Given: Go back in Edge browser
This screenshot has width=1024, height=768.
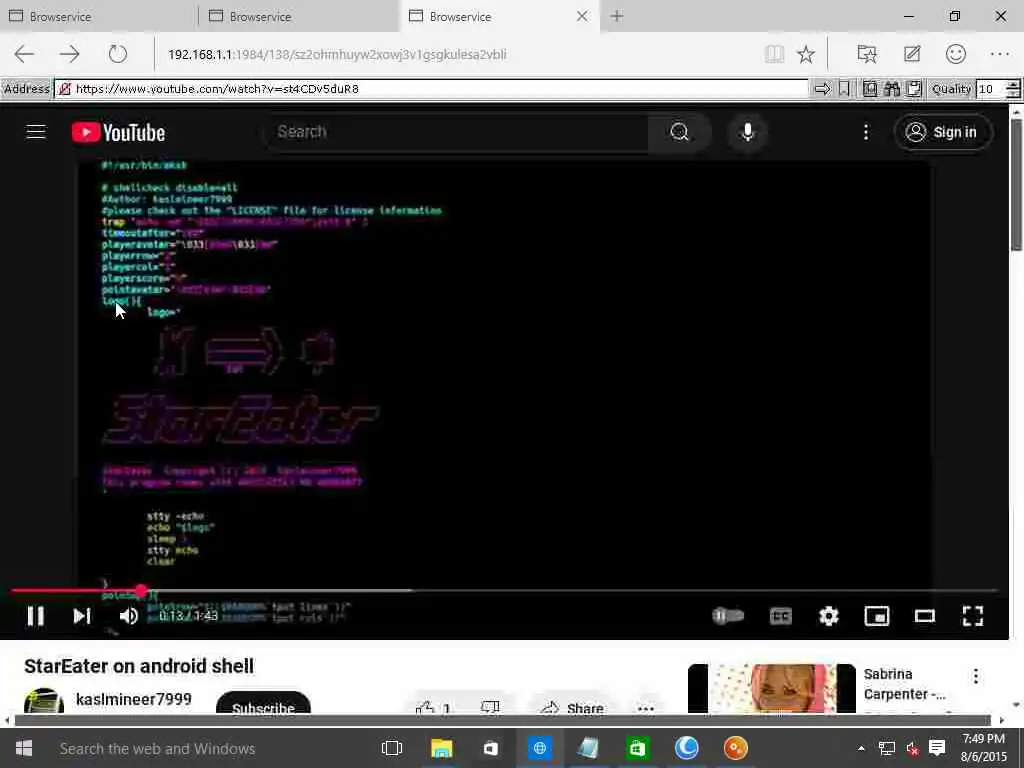Looking at the screenshot, I should 24,54.
